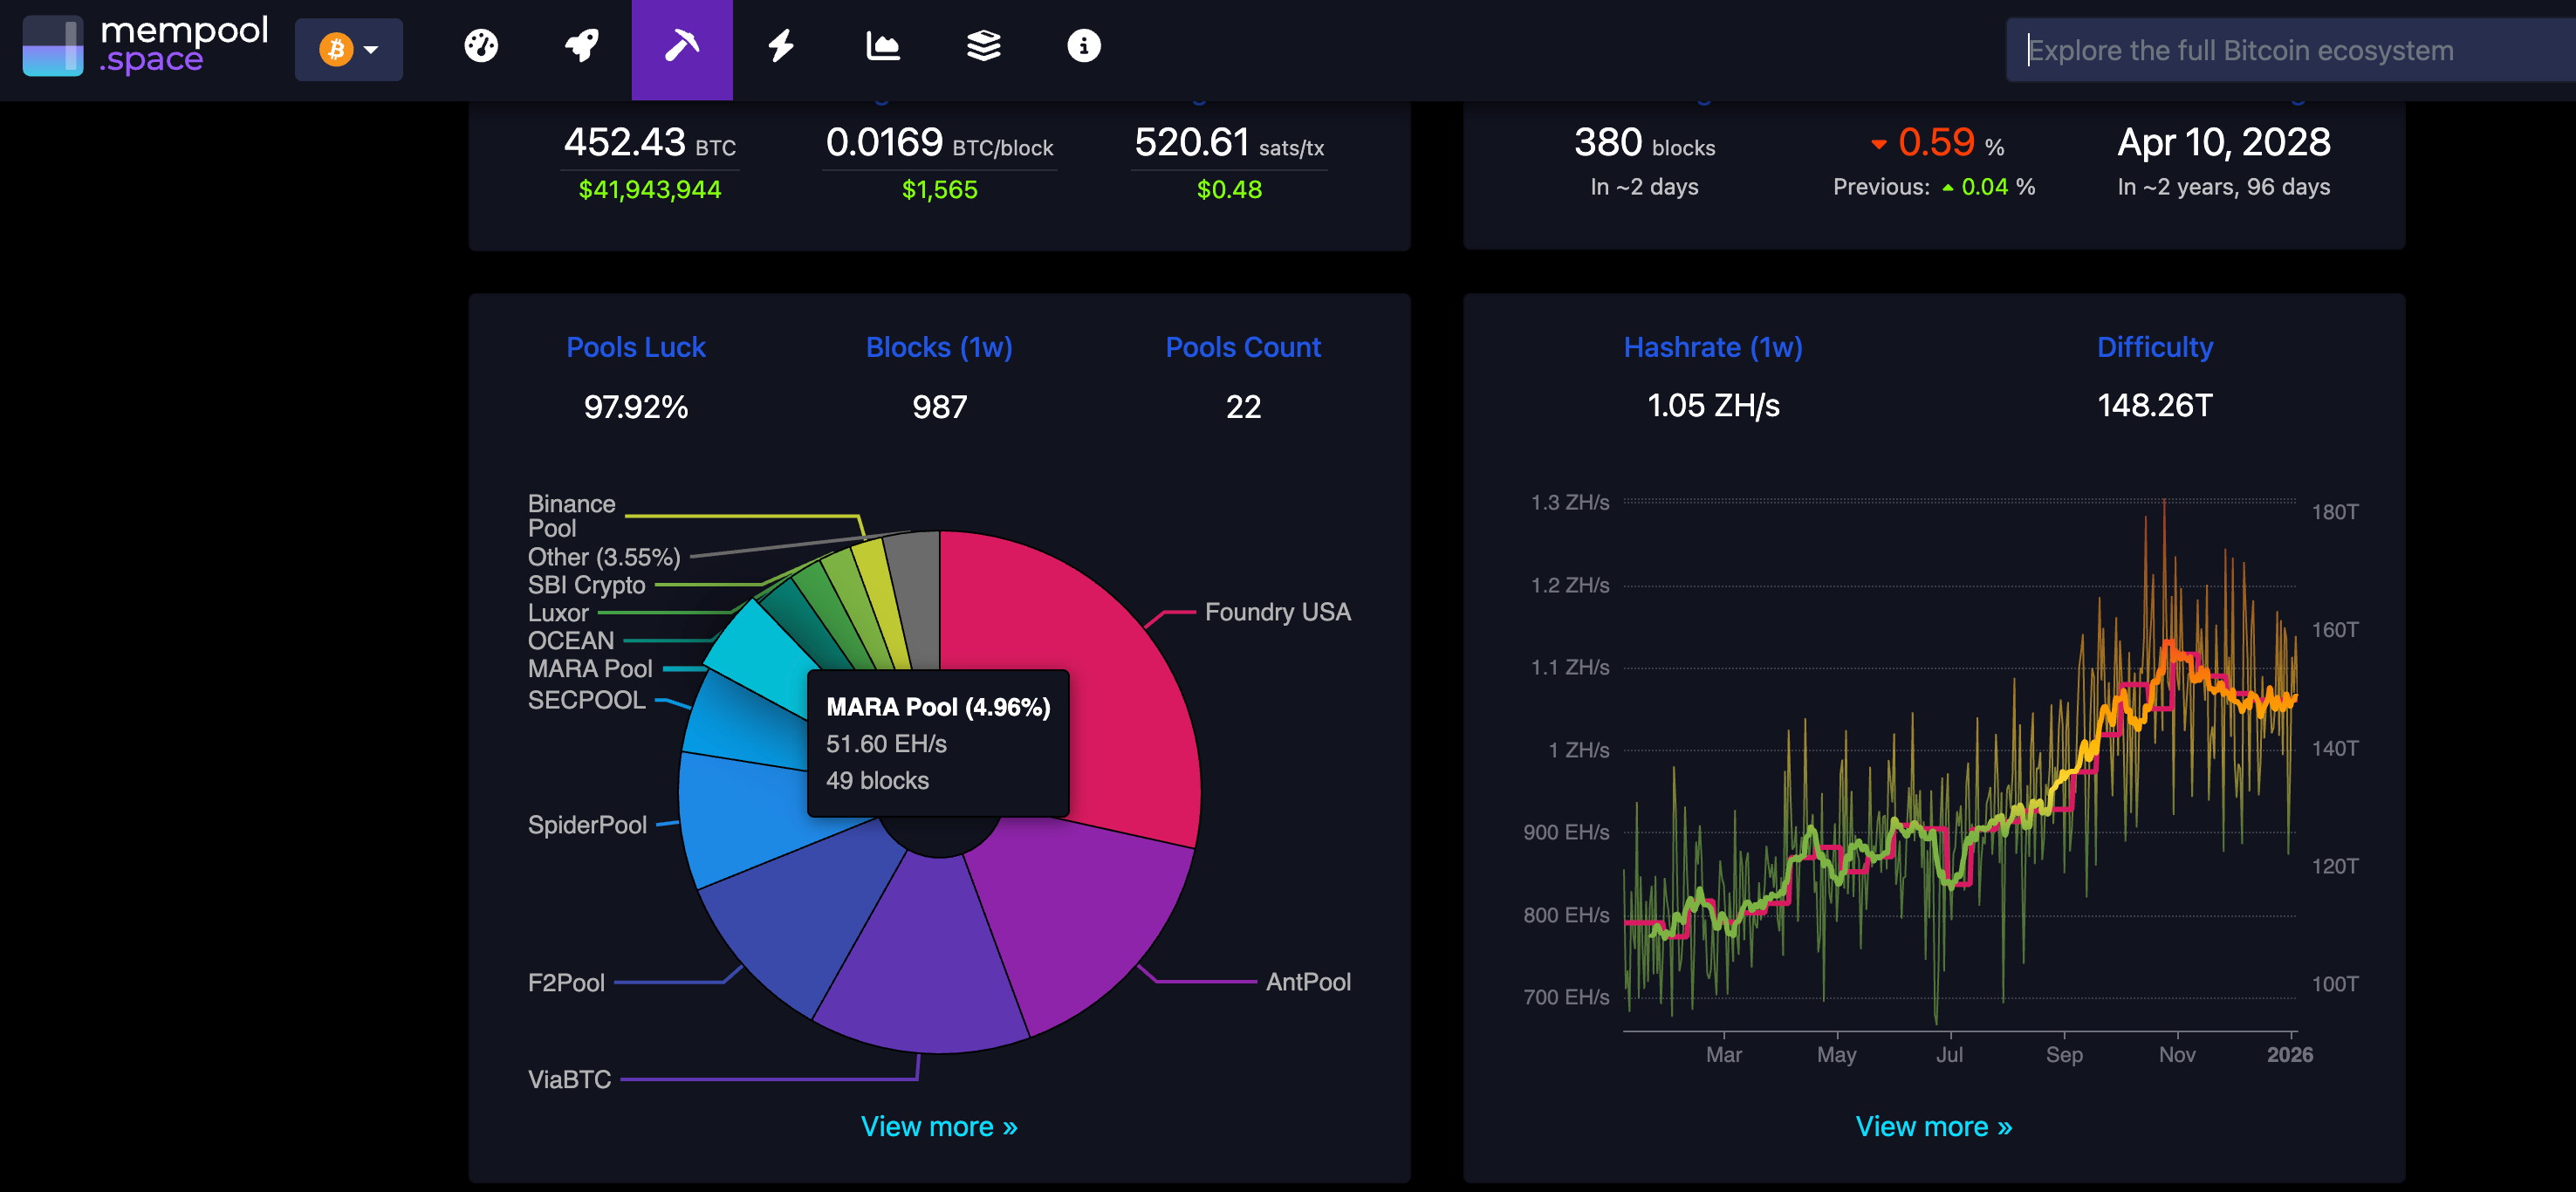2576x1192 pixels.
Task: Open the Lightning bolt icon
Action: click(x=781, y=47)
